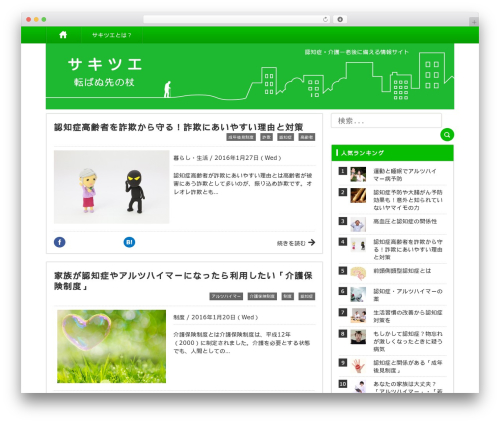This screenshot has height=423, width=500.
Task: Reload page with browser refresh icon
Action: coord(325,19)
